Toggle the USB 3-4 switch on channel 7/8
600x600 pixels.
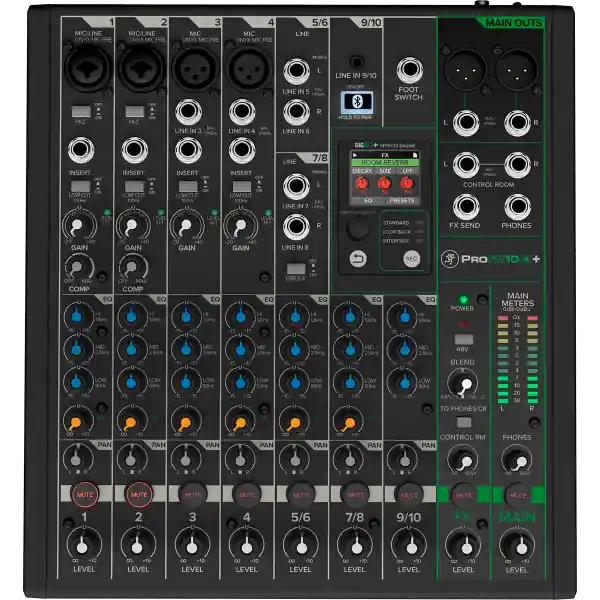click(x=296, y=268)
